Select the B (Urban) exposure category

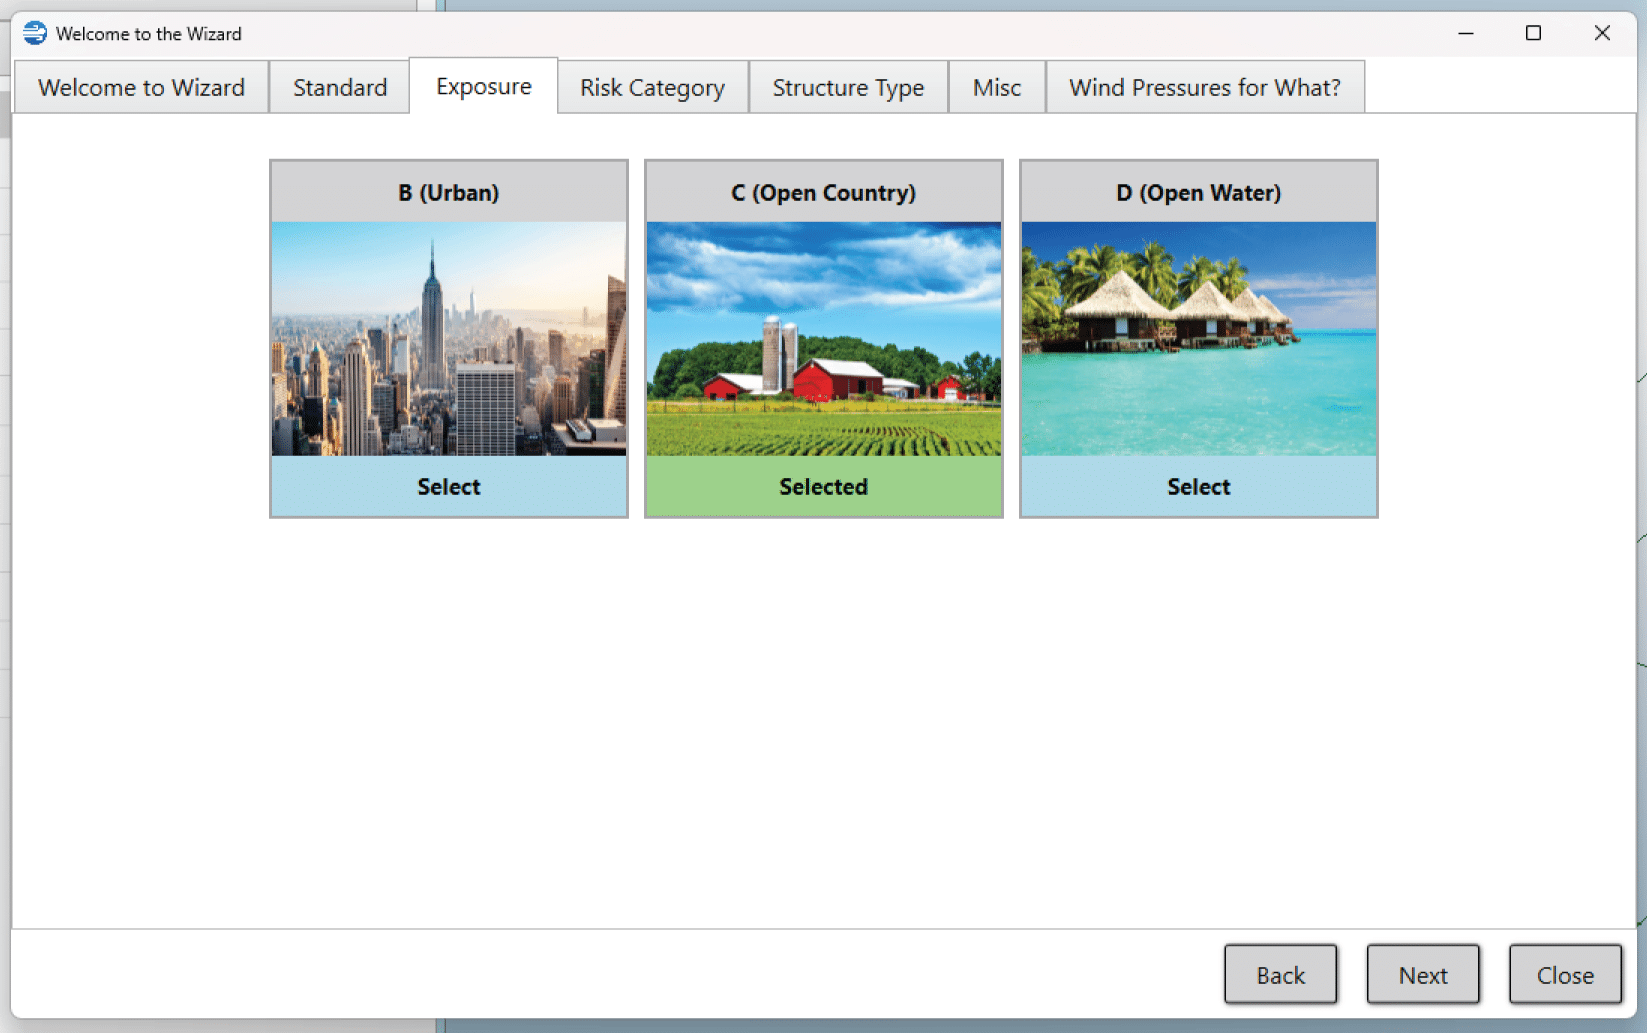(448, 487)
